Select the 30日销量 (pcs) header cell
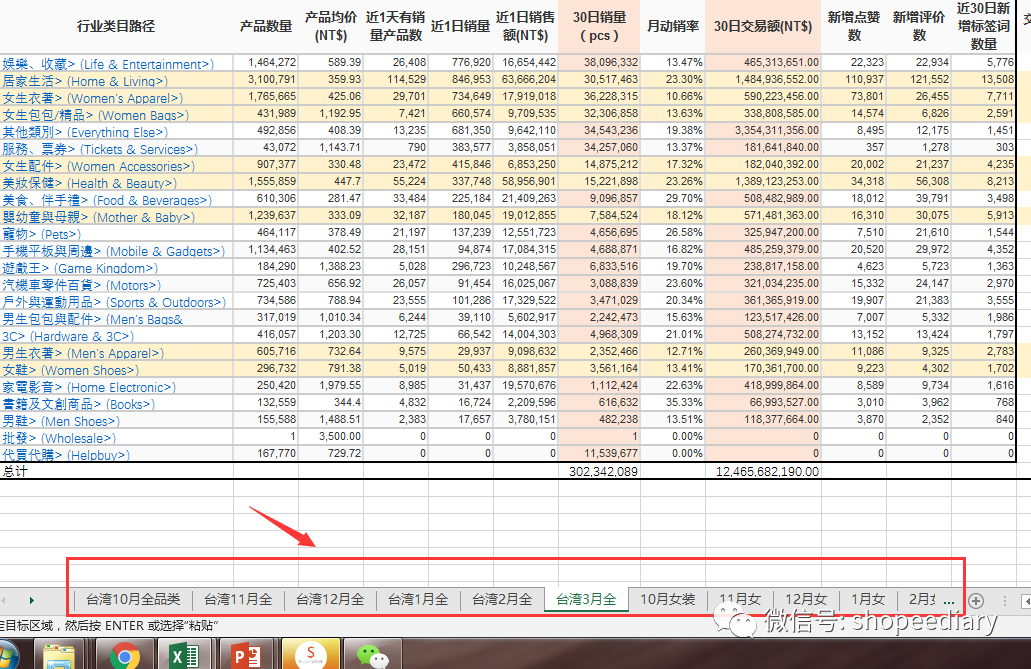This screenshot has width=1031, height=669. (599, 26)
